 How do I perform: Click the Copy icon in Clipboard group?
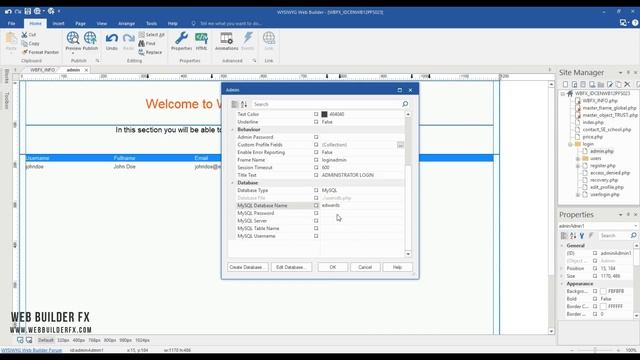pos(25,43)
